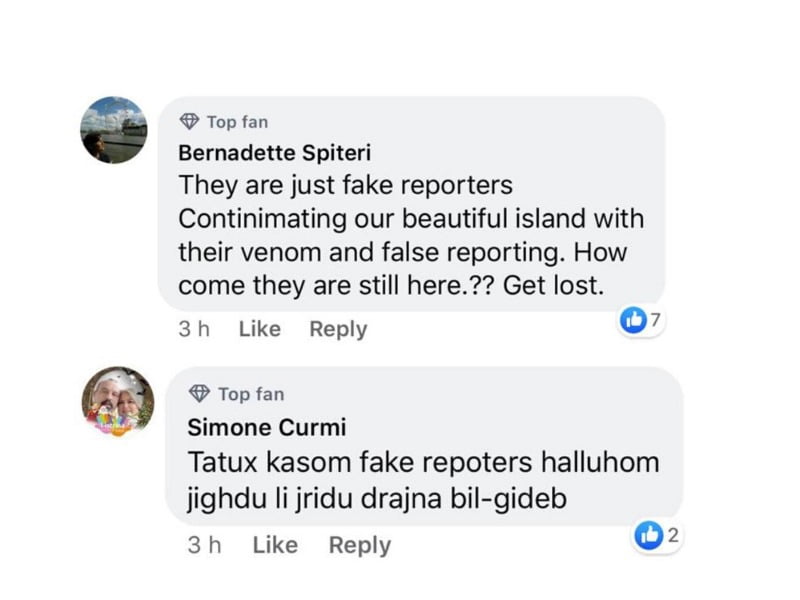Open the reaction count 7 on Bernadette's comment

tap(656, 320)
